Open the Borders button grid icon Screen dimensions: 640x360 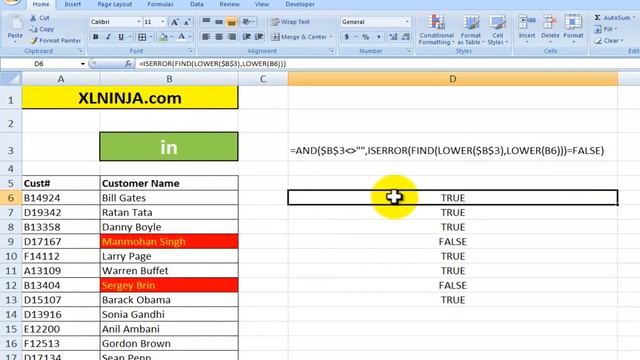(142, 37)
